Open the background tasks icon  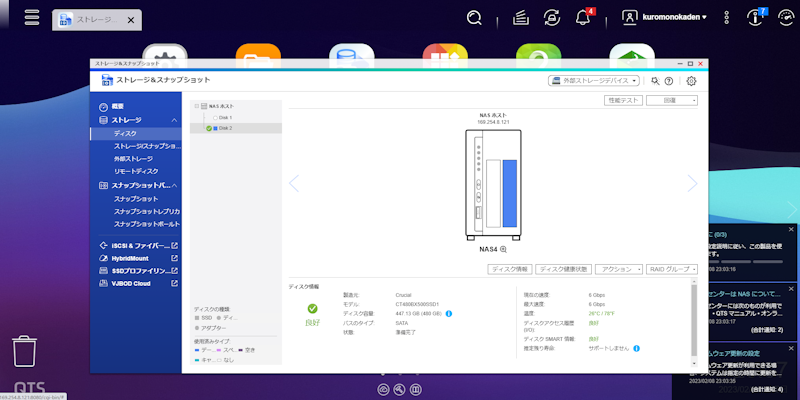[x=520, y=18]
